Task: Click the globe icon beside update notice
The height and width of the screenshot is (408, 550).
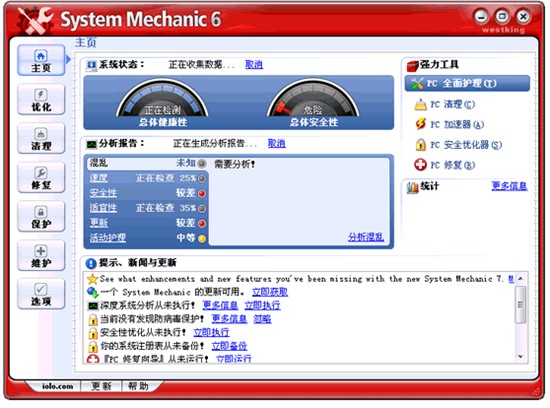Action: [92, 292]
